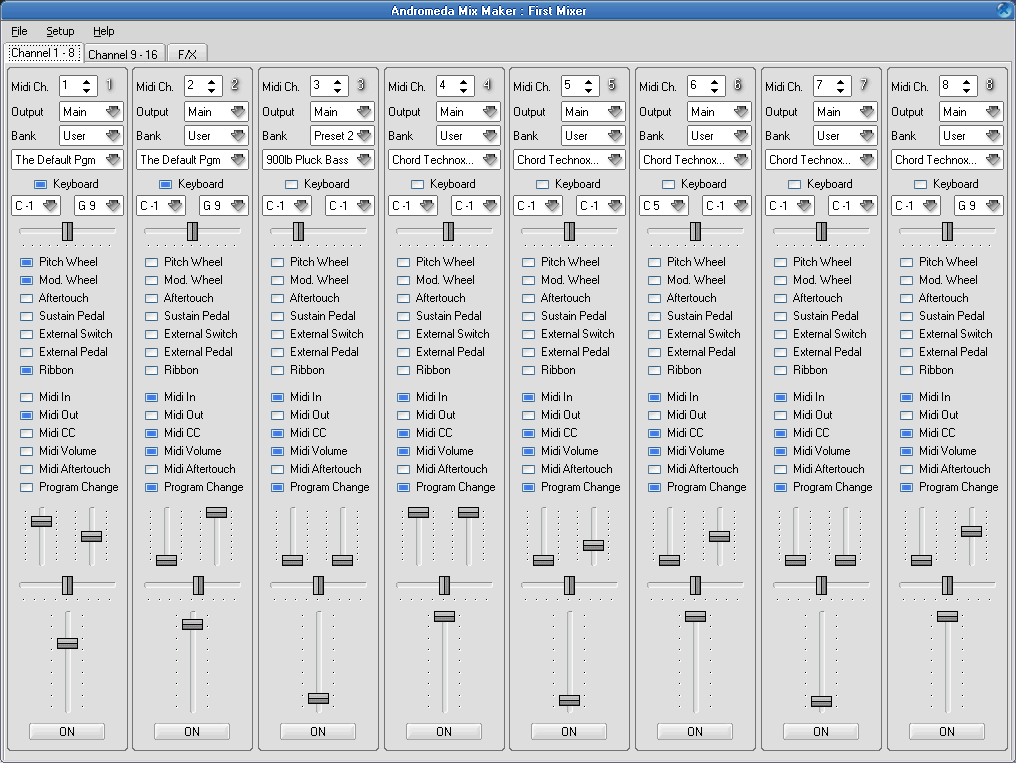Click the ON button for channel 2
The width and height of the screenshot is (1016, 763).
pos(192,731)
